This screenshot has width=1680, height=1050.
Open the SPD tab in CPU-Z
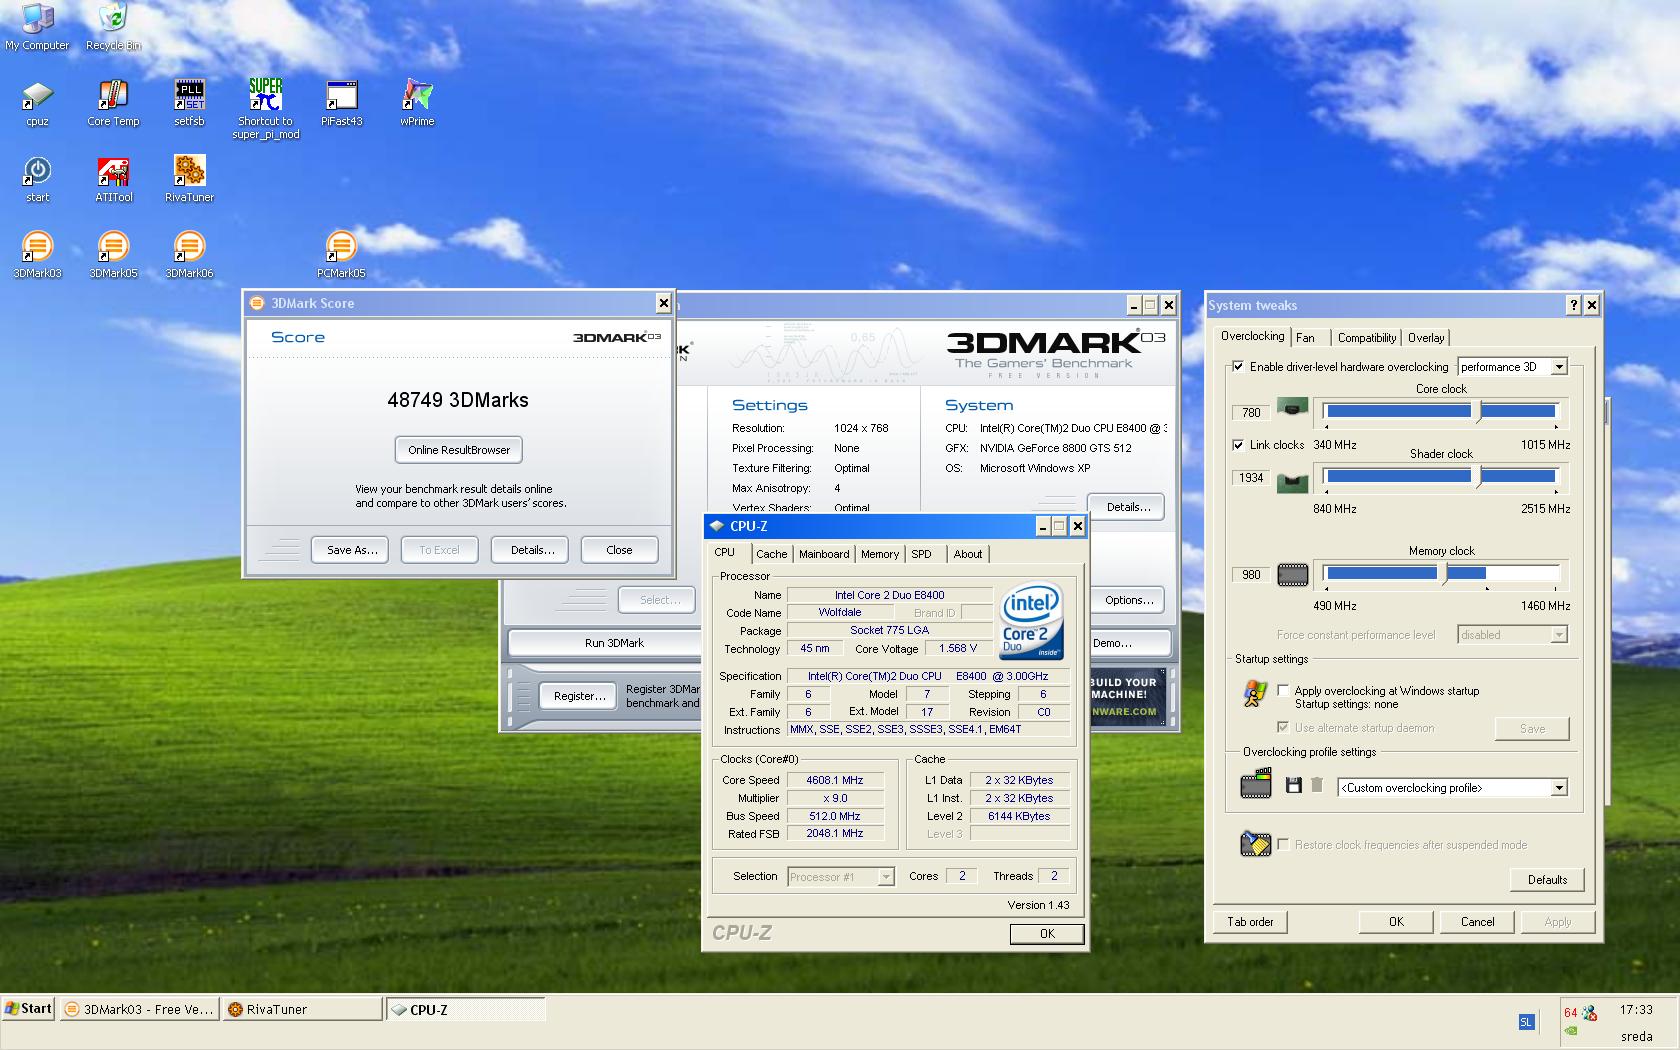pos(922,554)
